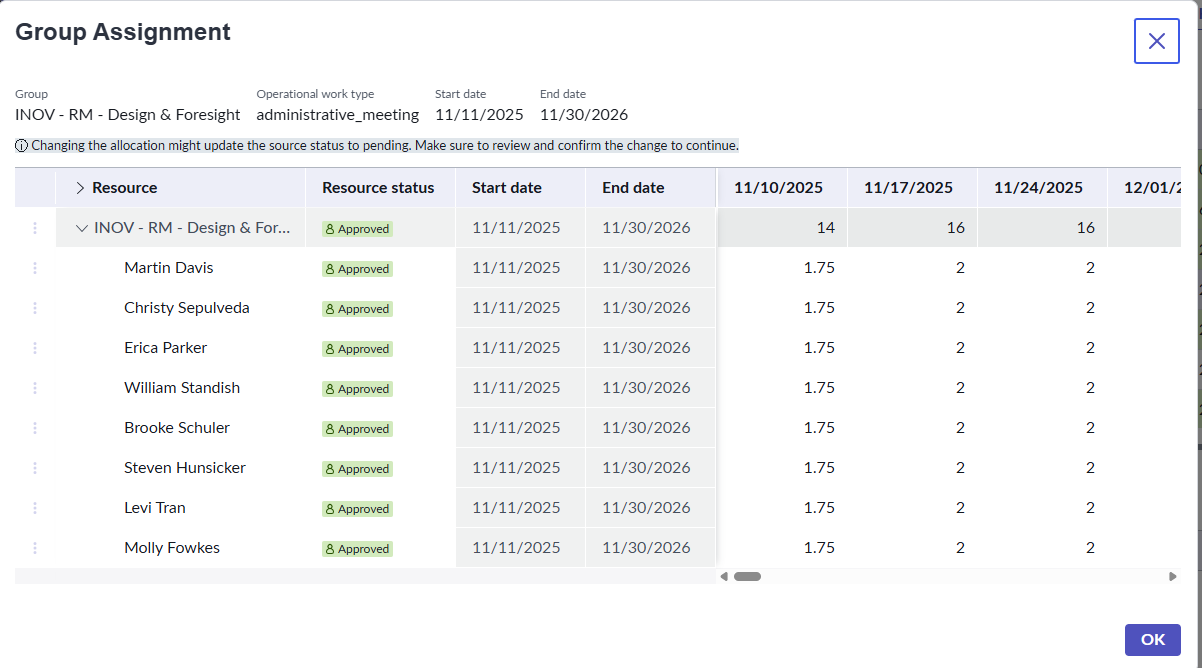This screenshot has width=1202, height=668.
Task: Select the Levi Tran resource name
Action: tap(155, 508)
